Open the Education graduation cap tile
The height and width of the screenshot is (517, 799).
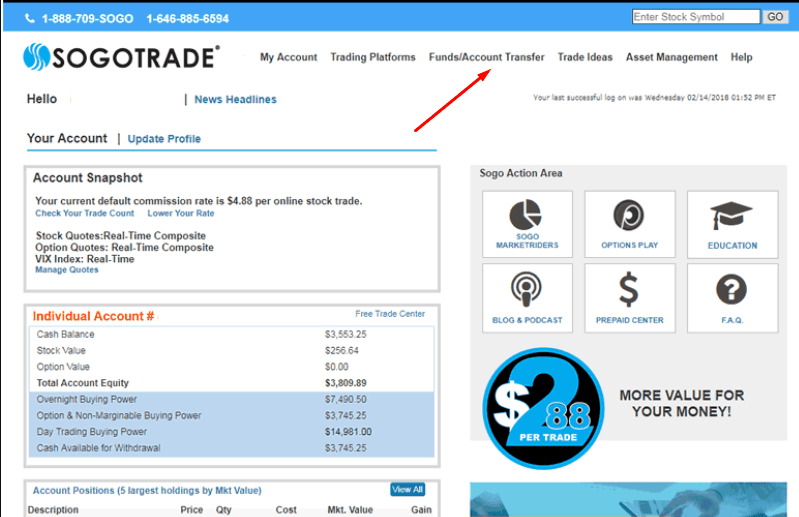click(x=732, y=224)
